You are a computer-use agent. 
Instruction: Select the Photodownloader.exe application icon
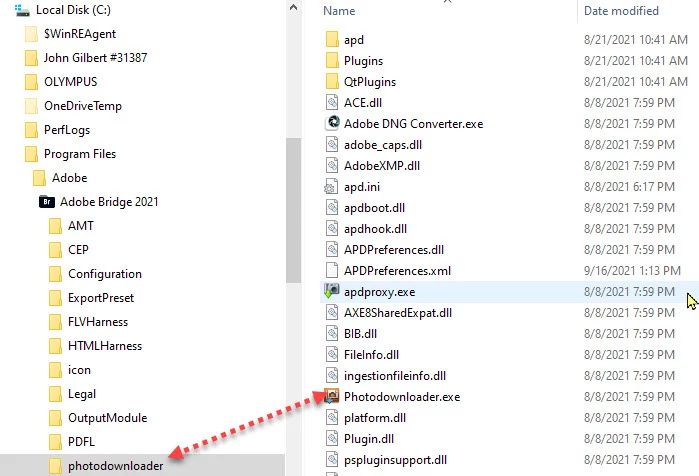coord(332,396)
